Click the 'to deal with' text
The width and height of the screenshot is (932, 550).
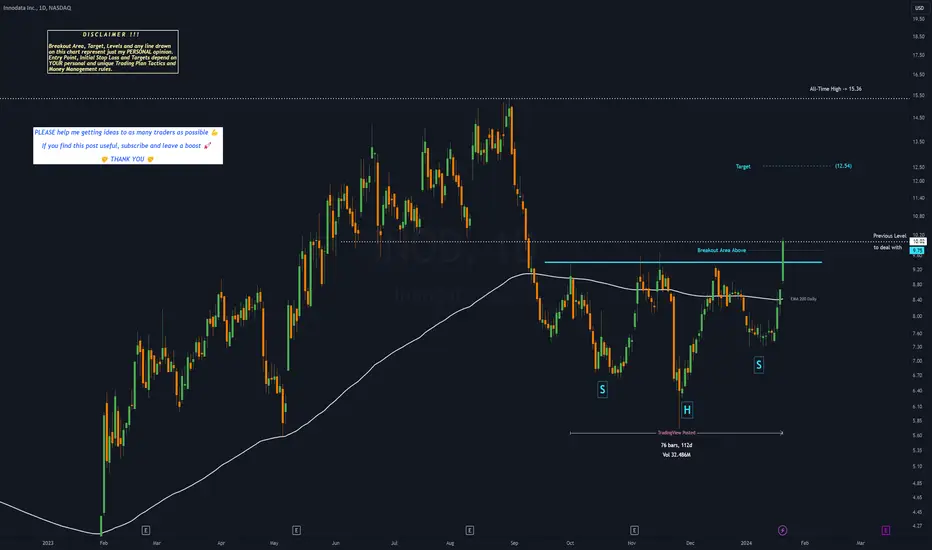887,247
